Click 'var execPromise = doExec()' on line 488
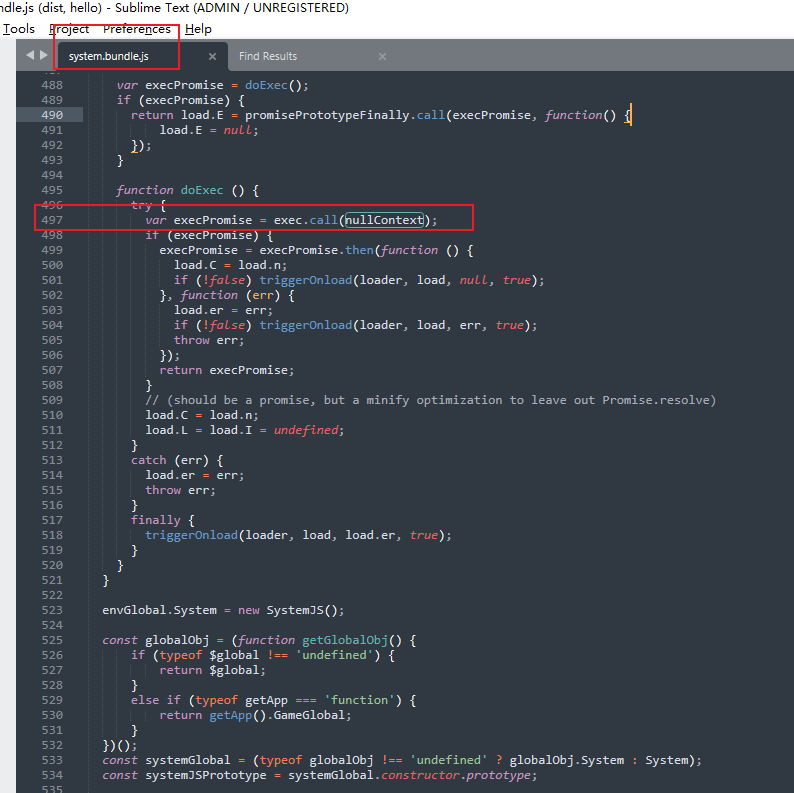Viewport: 794px width, 793px height. click(x=209, y=85)
